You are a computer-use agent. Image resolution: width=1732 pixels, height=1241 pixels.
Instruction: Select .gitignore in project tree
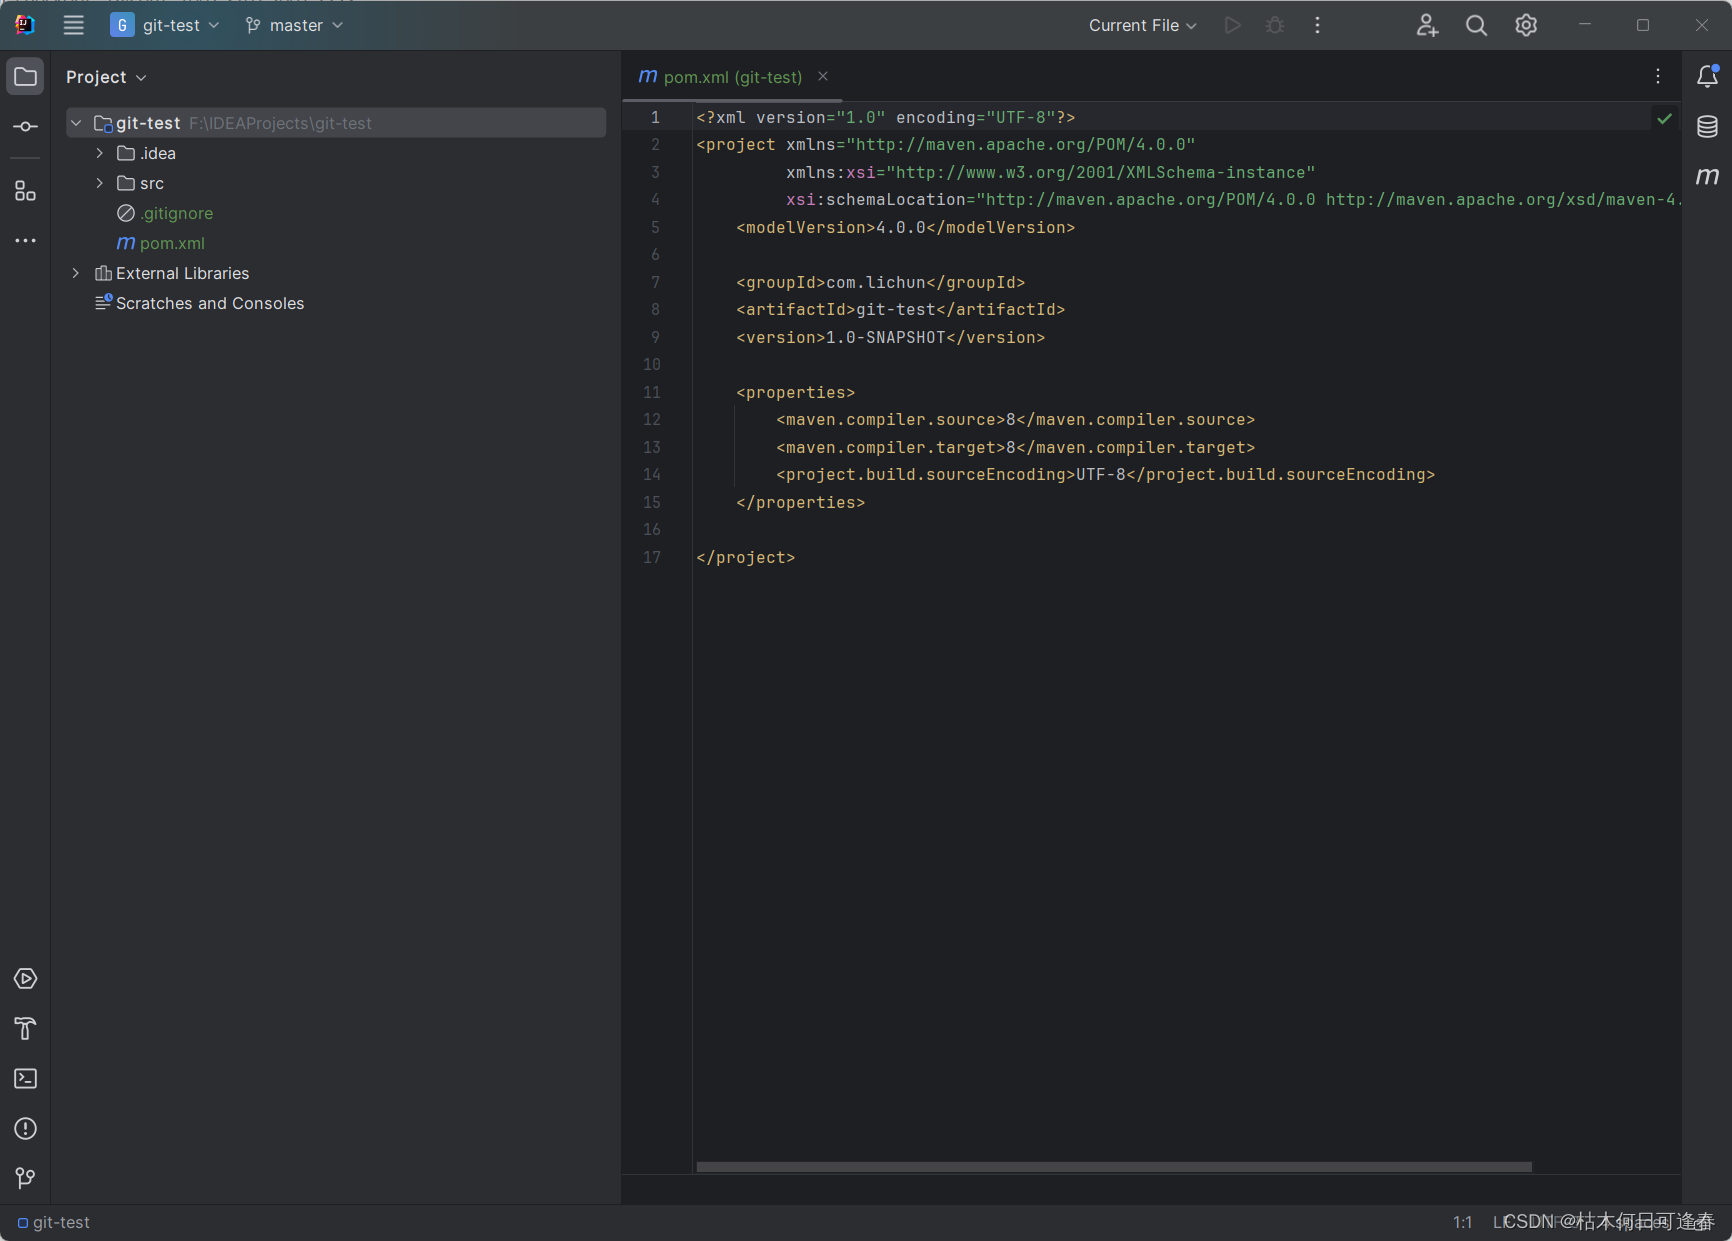click(177, 213)
